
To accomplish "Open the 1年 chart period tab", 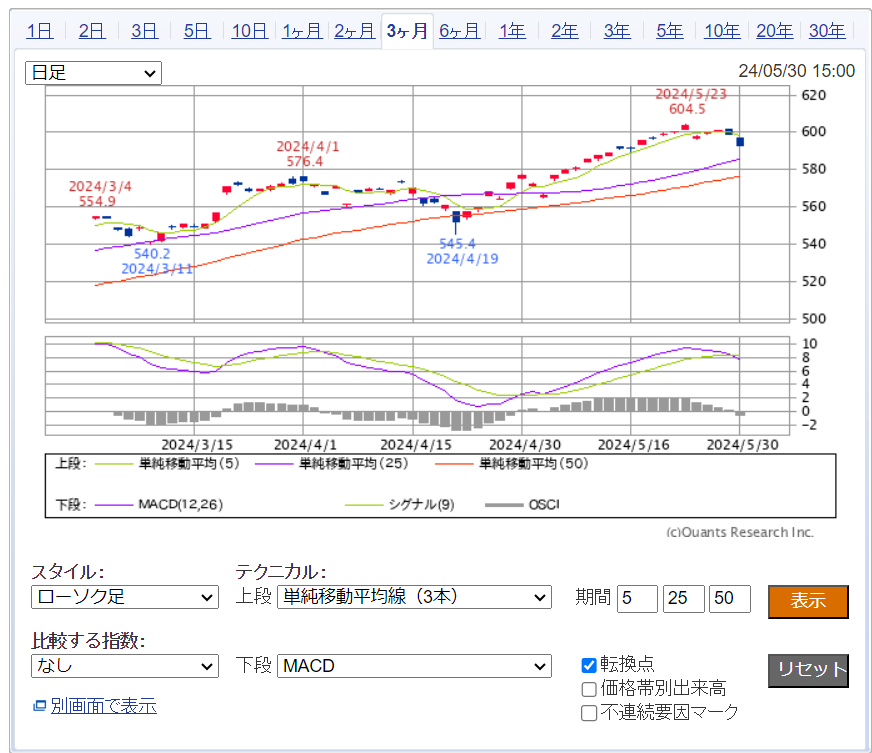I will click(512, 31).
